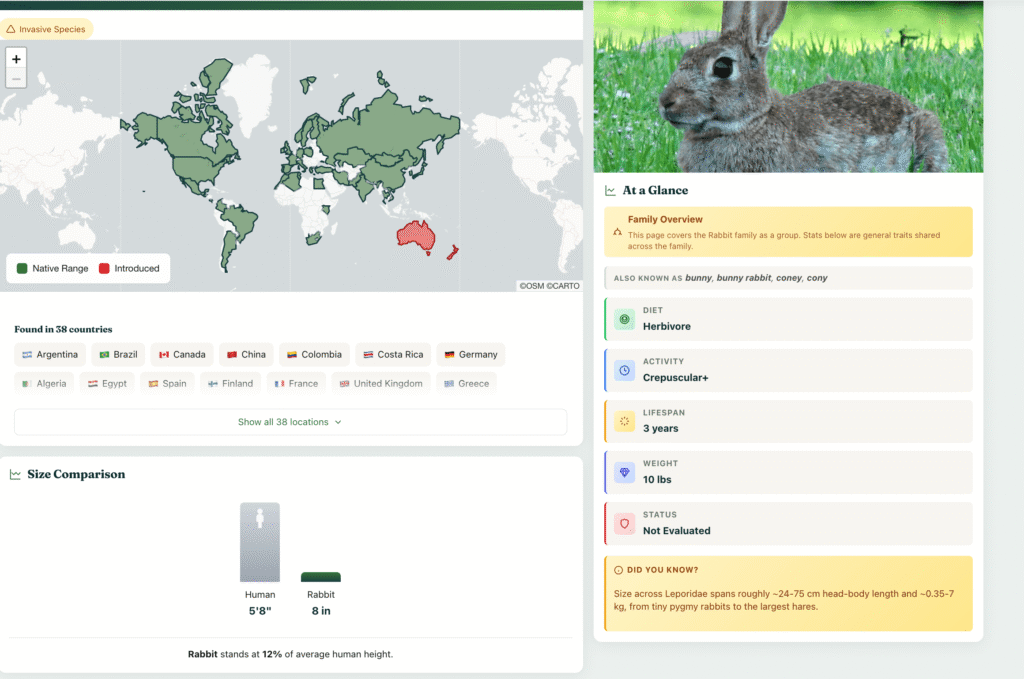Click the Lifespan sun icon
This screenshot has width=1024, height=679.
click(x=624, y=421)
